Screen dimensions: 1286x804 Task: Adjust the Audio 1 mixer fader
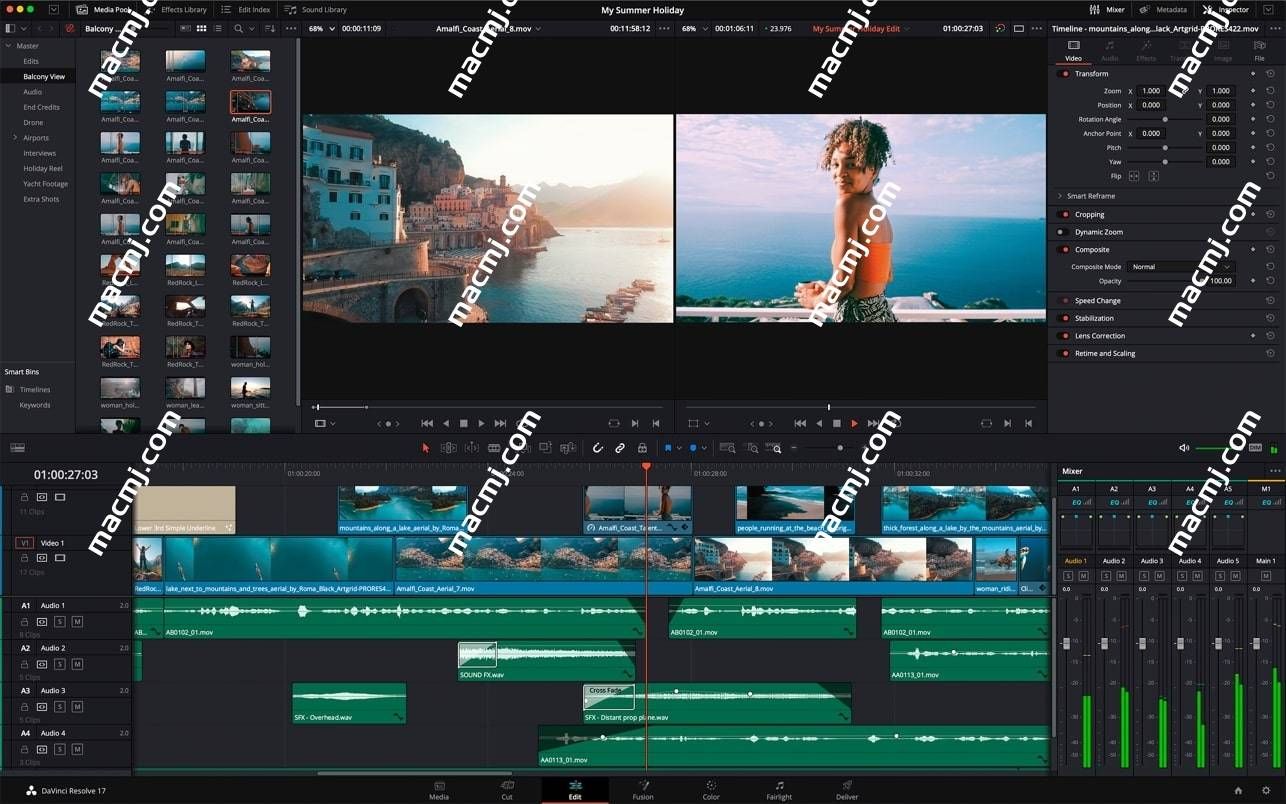[1066, 643]
